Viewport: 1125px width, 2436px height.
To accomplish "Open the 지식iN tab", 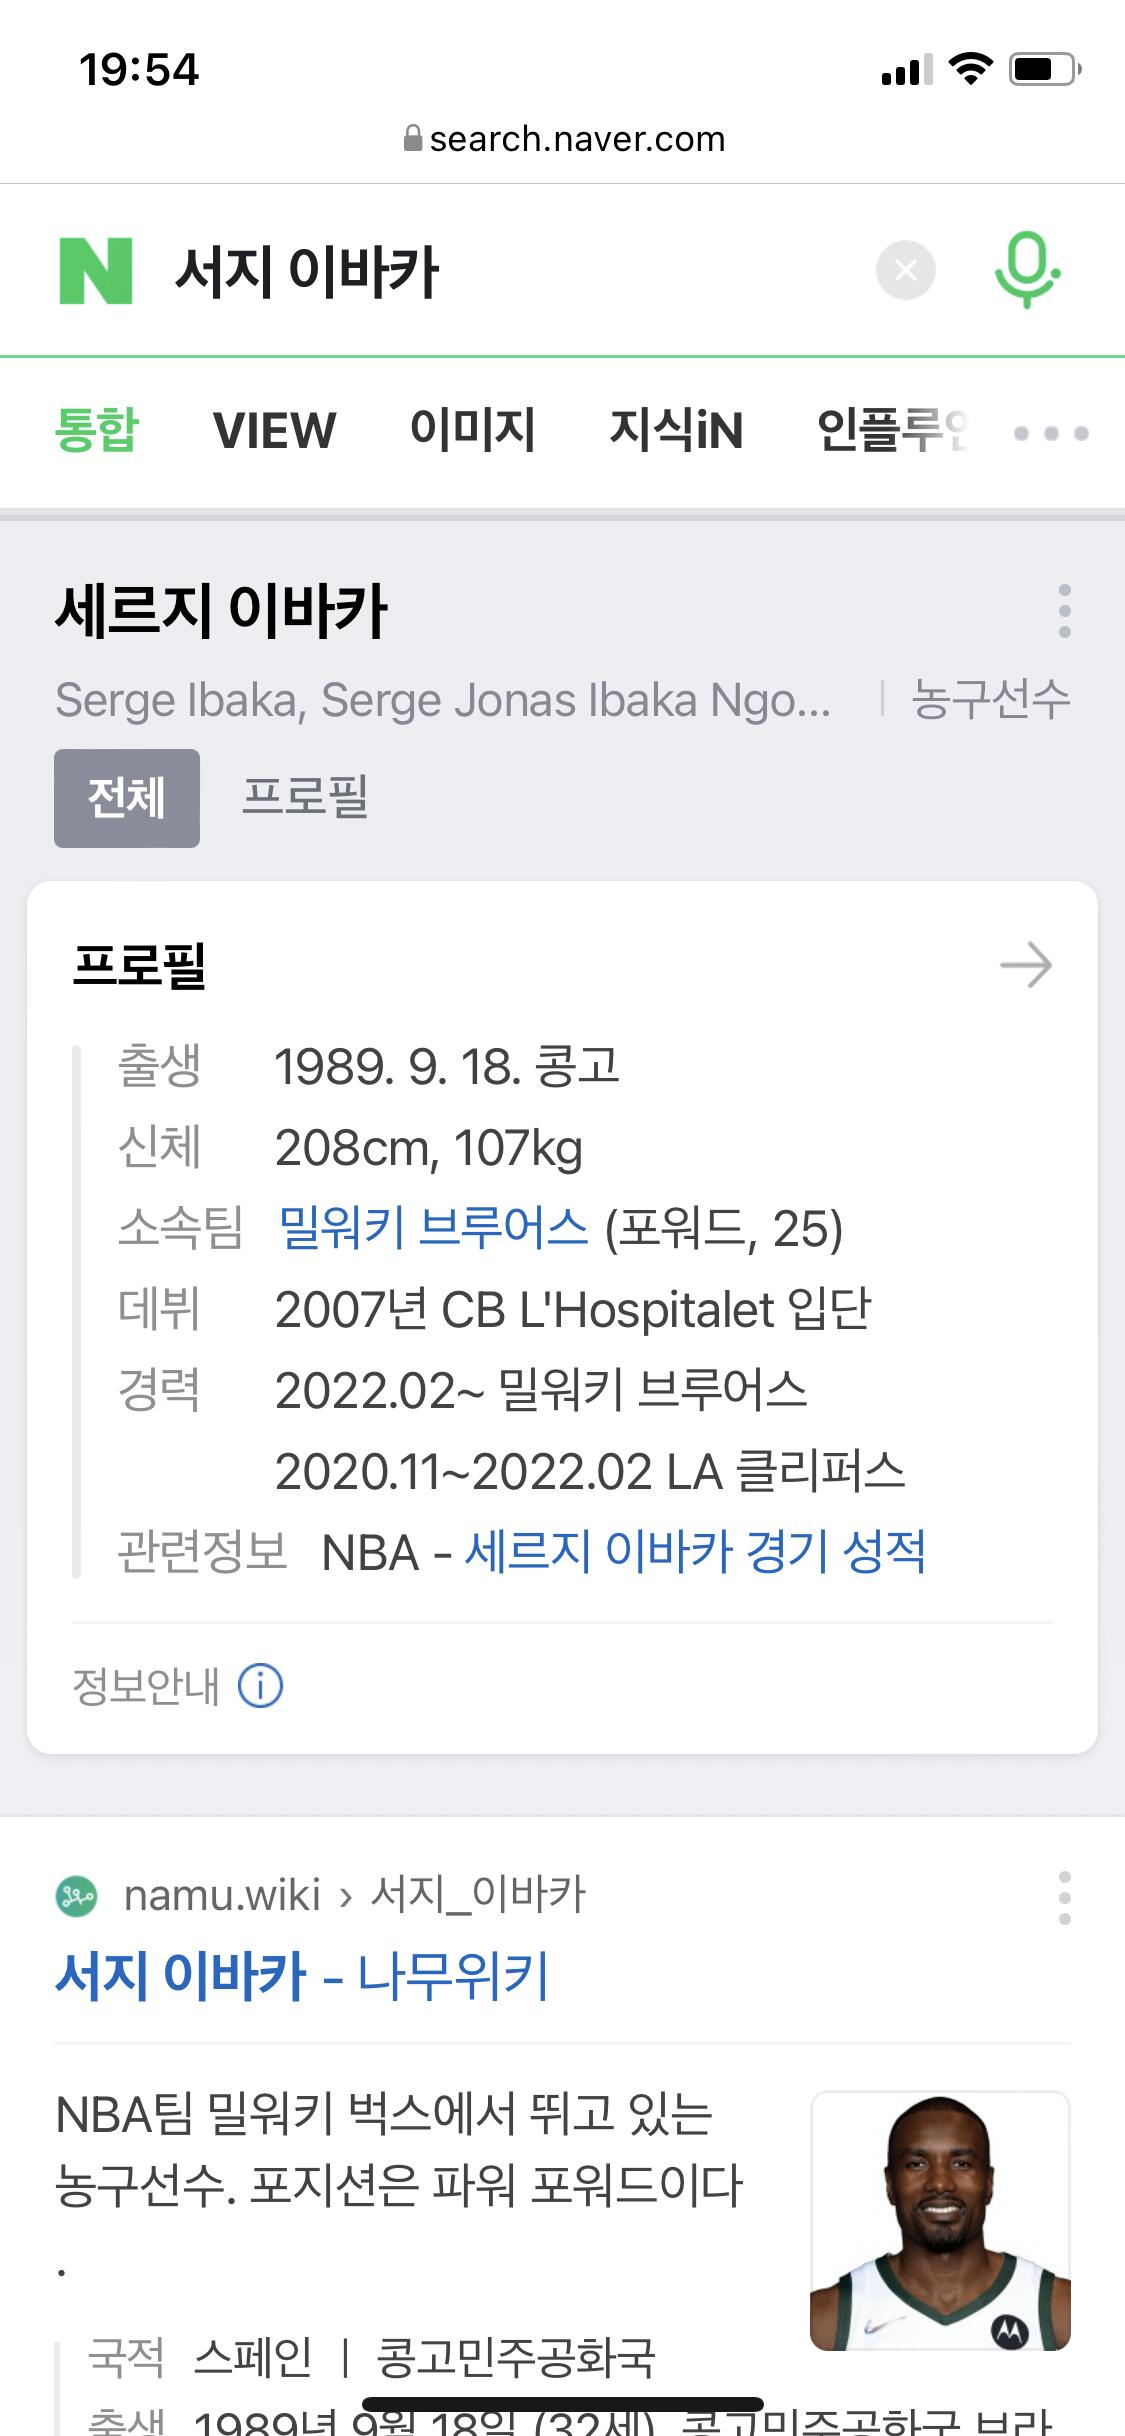I will coord(676,431).
